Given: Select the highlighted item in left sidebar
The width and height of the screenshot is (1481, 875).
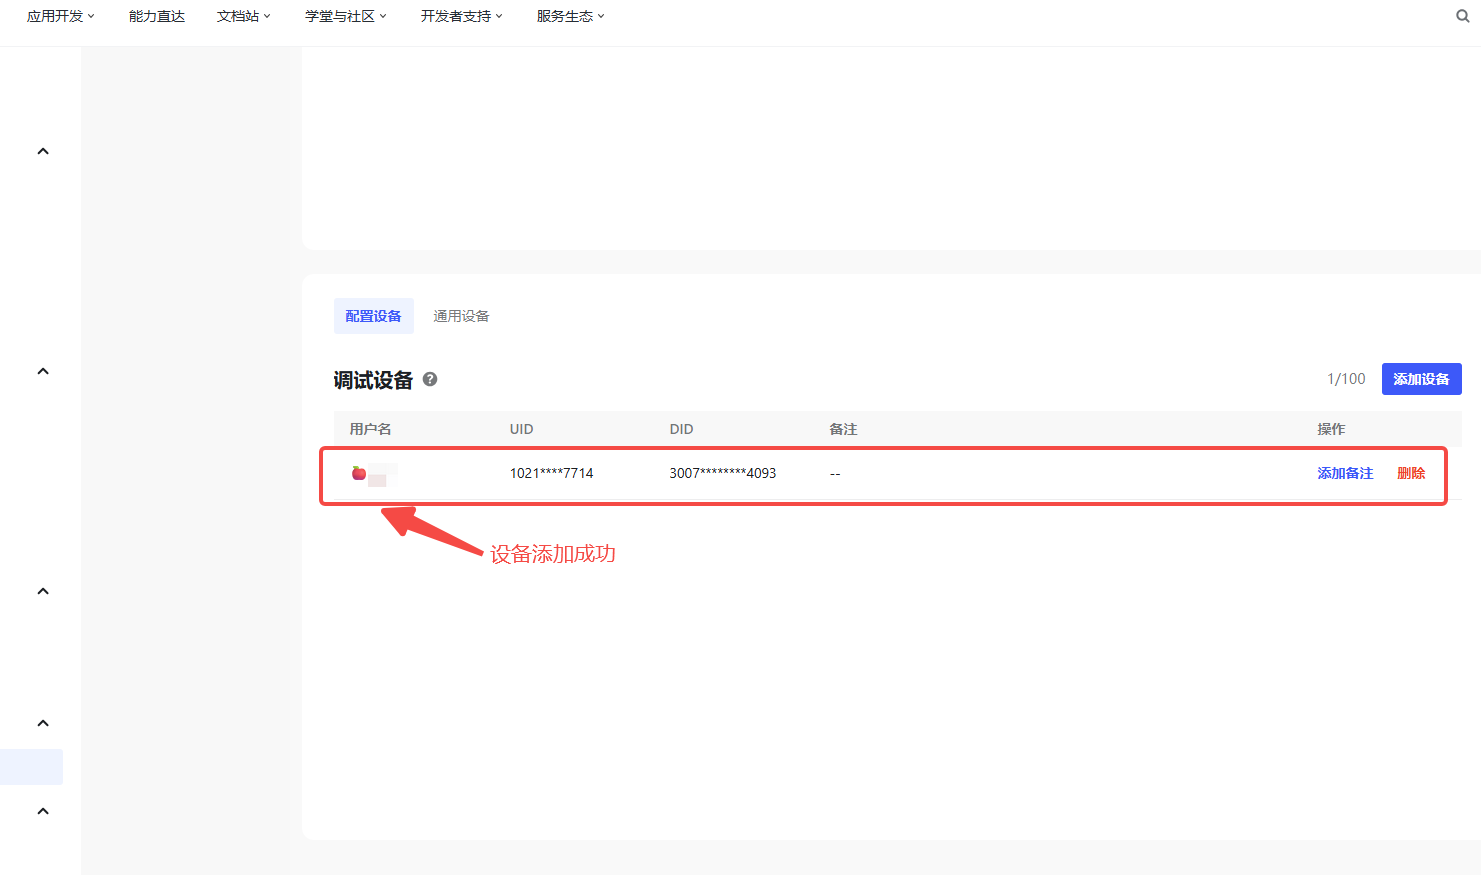Looking at the screenshot, I should point(31,767).
